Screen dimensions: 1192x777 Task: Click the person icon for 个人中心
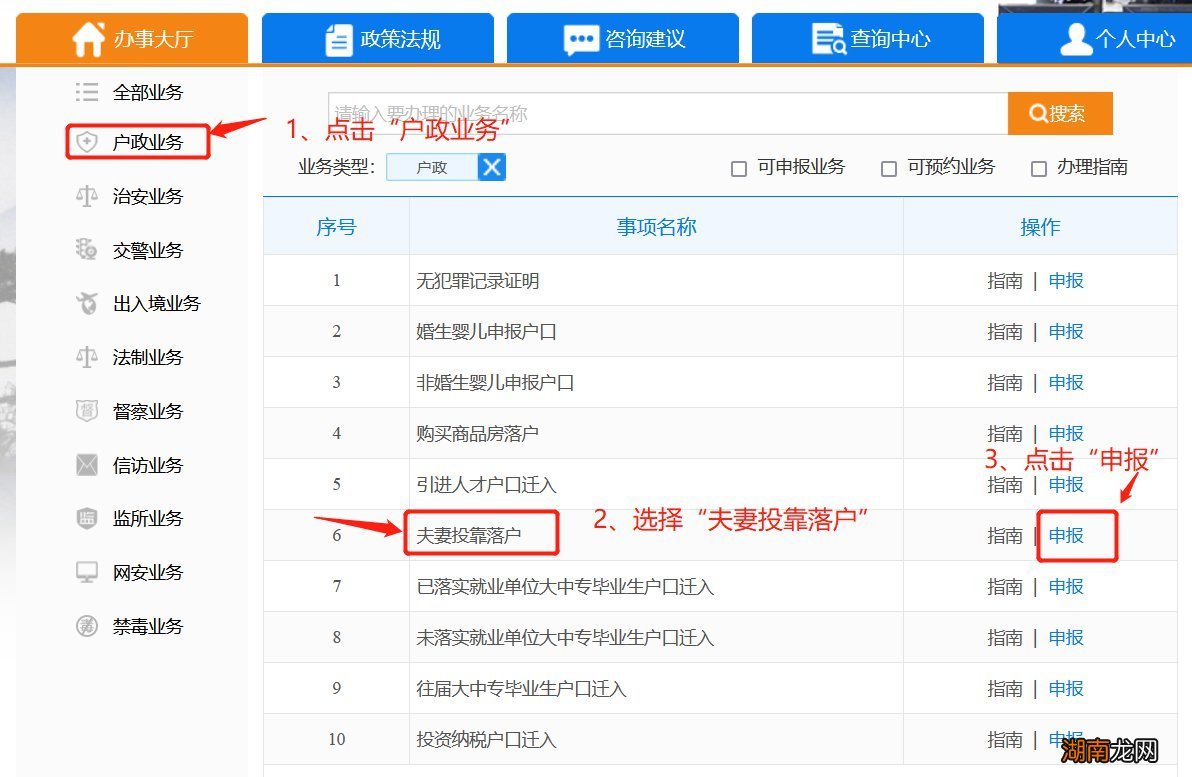1075,37
